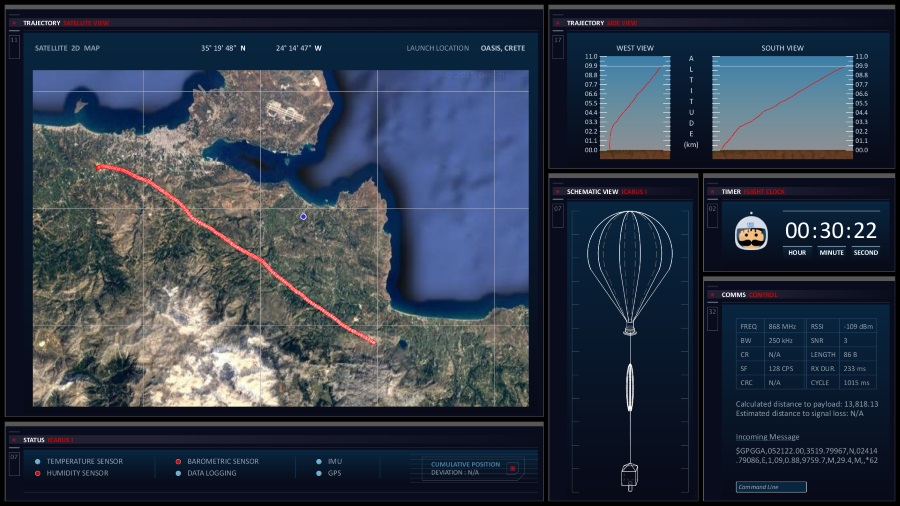Click the Incoming Message underlined heading
The width and height of the screenshot is (900, 506).
point(767,437)
